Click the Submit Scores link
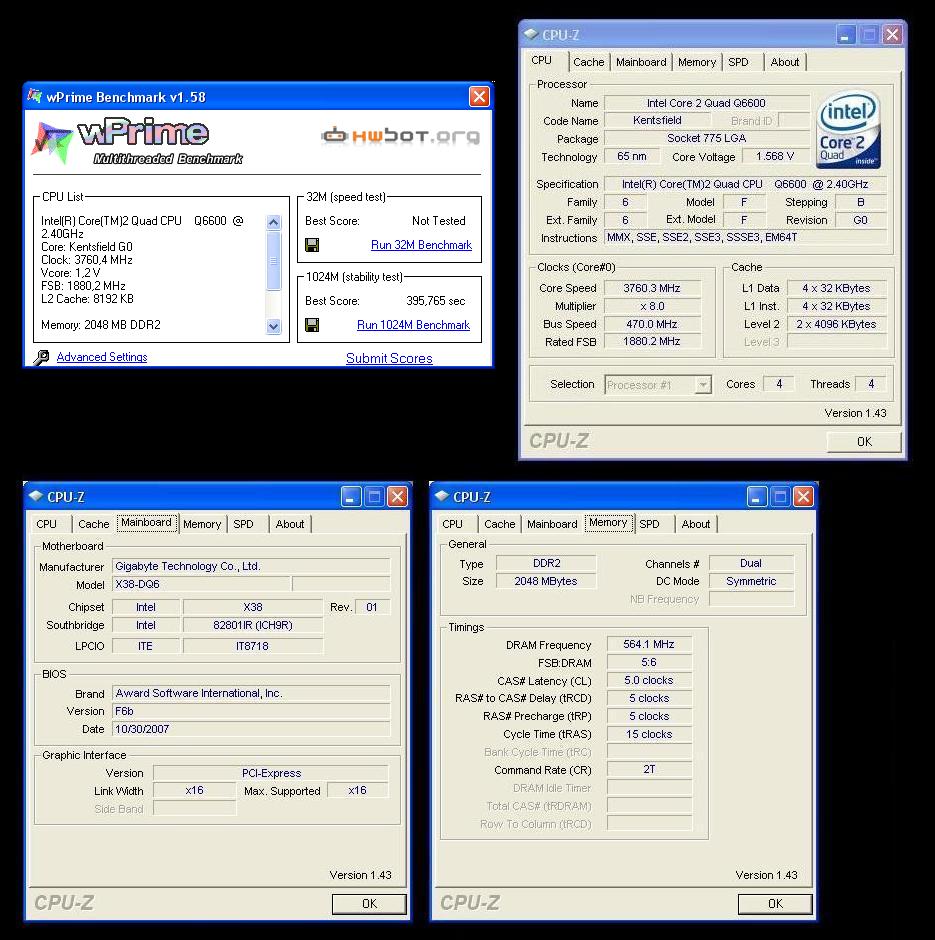Image resolution: width=935 pixels, height=940 pixels. pyautogui.click(x=389, y=358)
